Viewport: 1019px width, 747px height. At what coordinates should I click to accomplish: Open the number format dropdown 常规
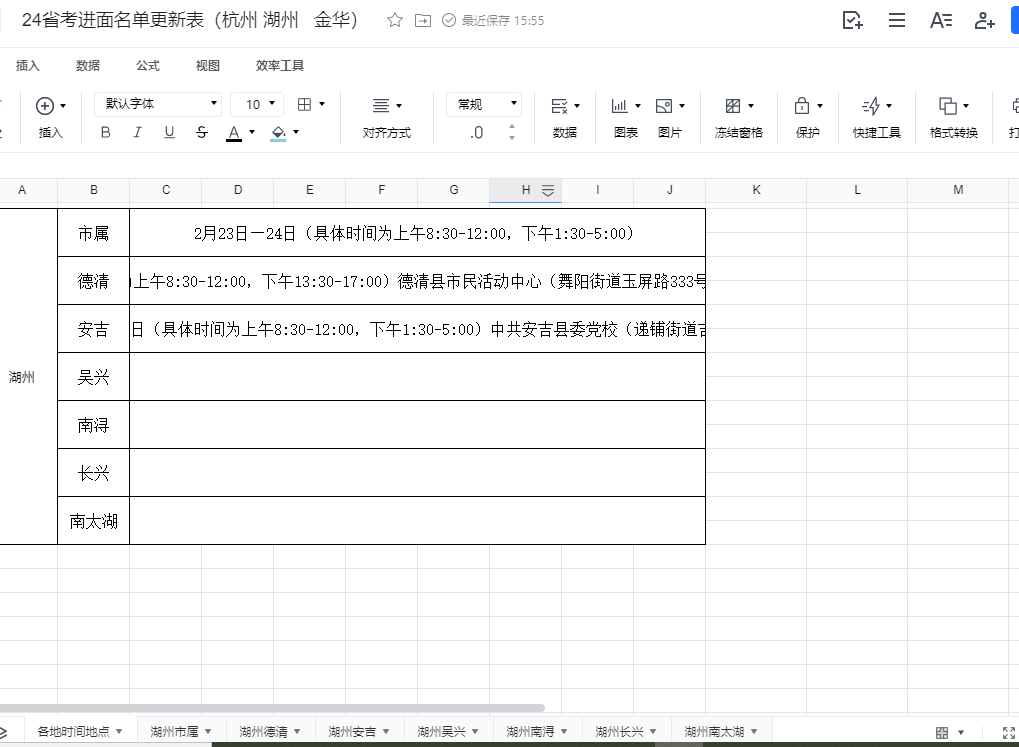(484, 104)
